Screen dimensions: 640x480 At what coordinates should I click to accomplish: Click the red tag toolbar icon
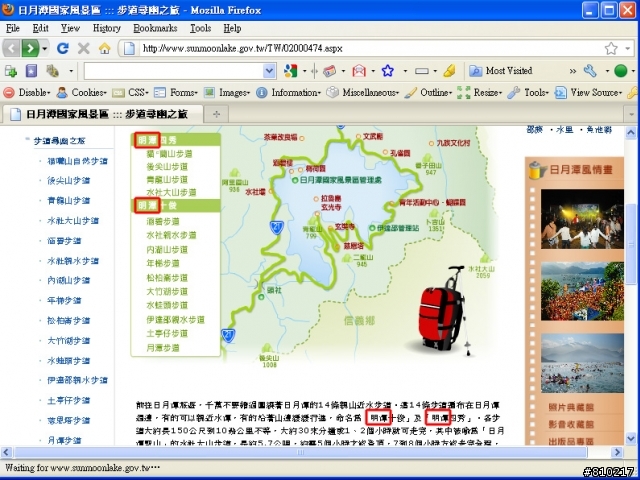click(x=329, y=71)
